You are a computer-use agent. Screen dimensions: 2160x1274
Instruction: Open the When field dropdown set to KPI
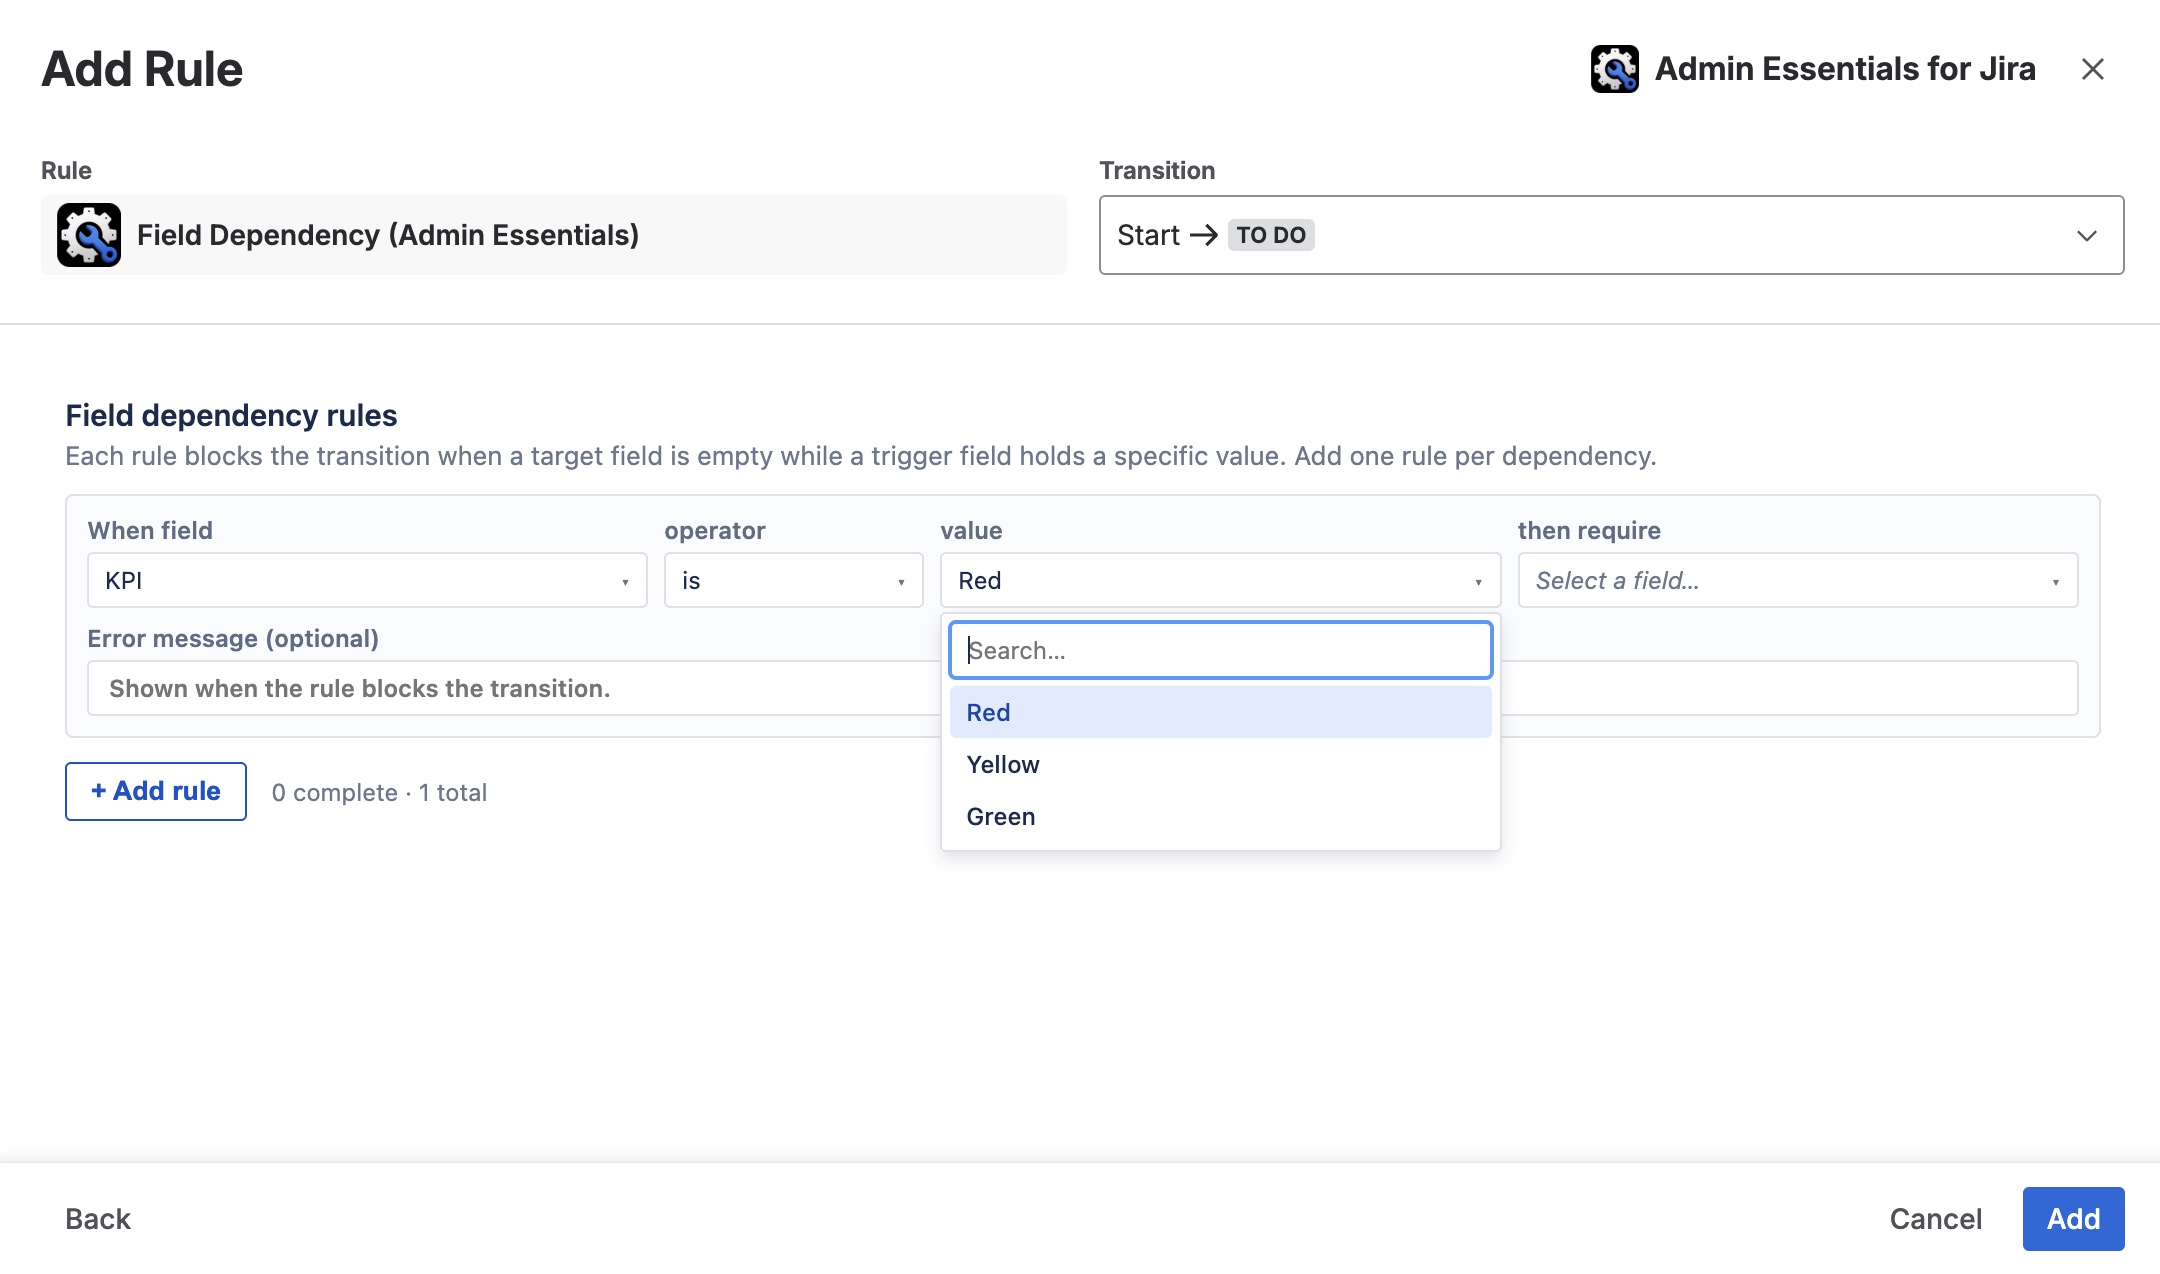(x=367, y=580)
